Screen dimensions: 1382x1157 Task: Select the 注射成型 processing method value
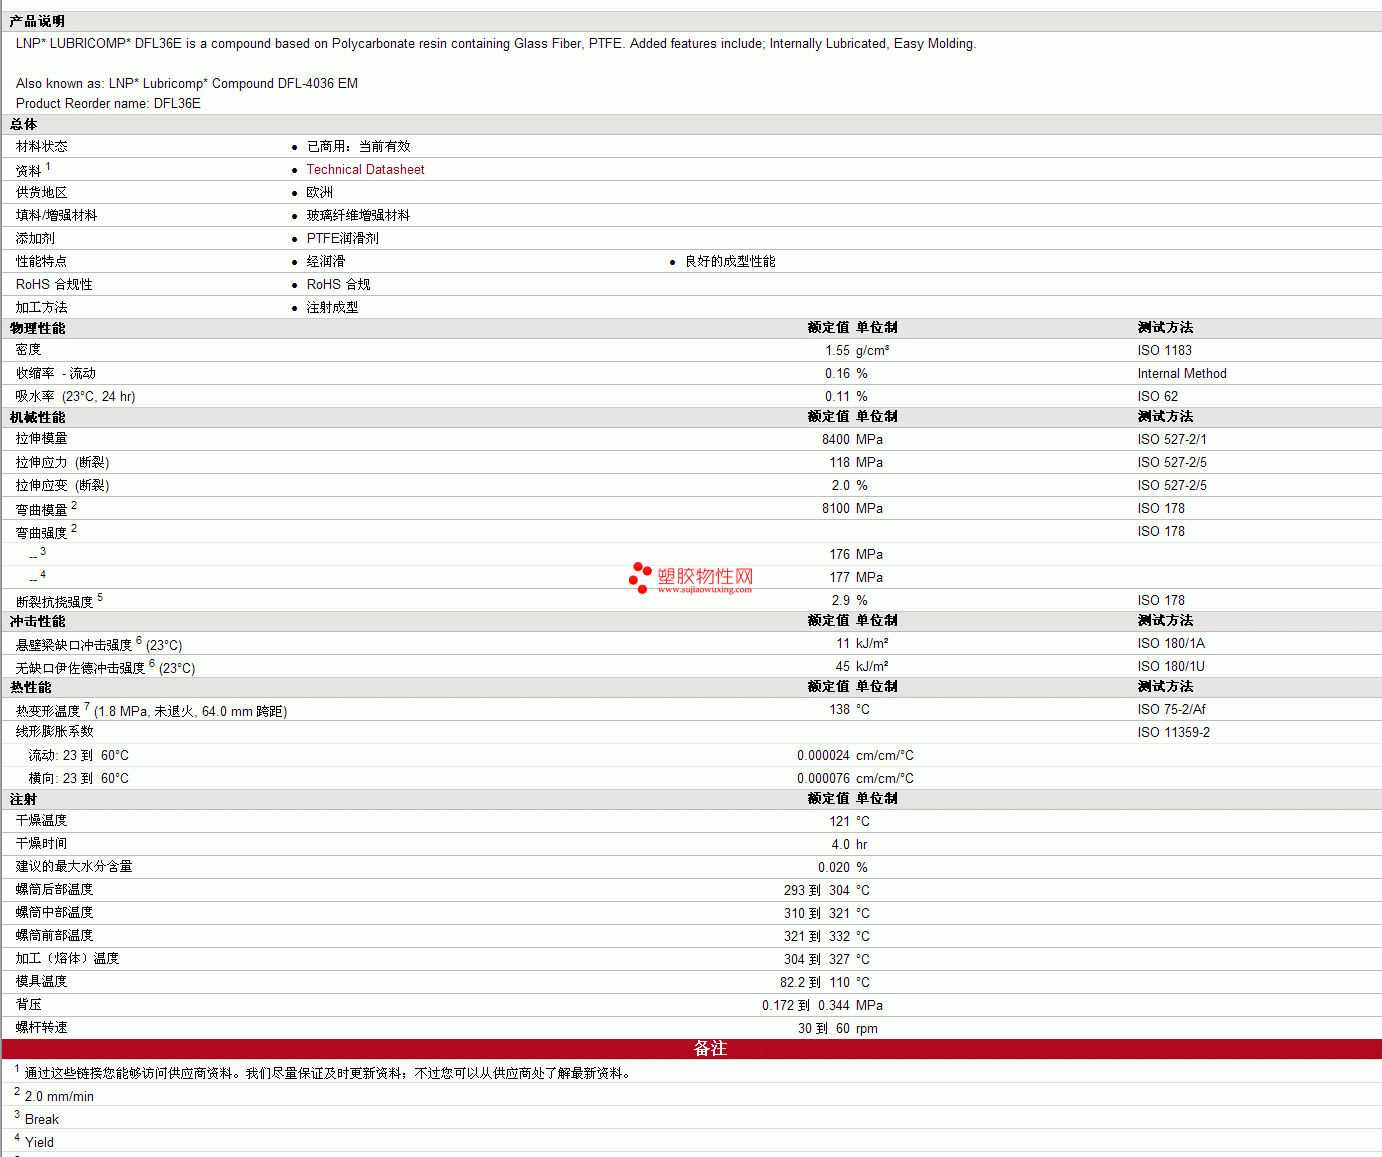tap(333, 308)
